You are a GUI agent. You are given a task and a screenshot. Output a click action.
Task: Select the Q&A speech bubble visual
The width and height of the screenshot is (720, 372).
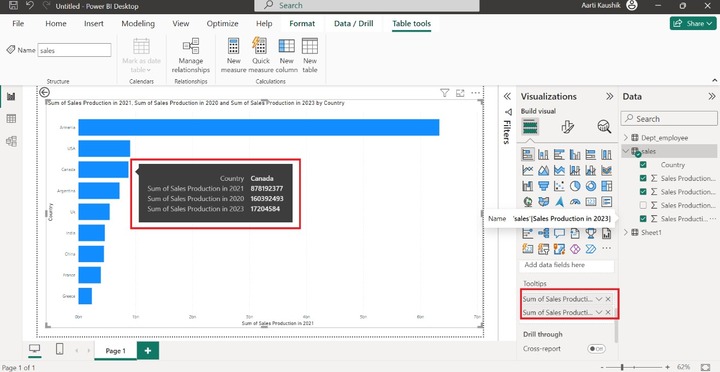point(559,233)
